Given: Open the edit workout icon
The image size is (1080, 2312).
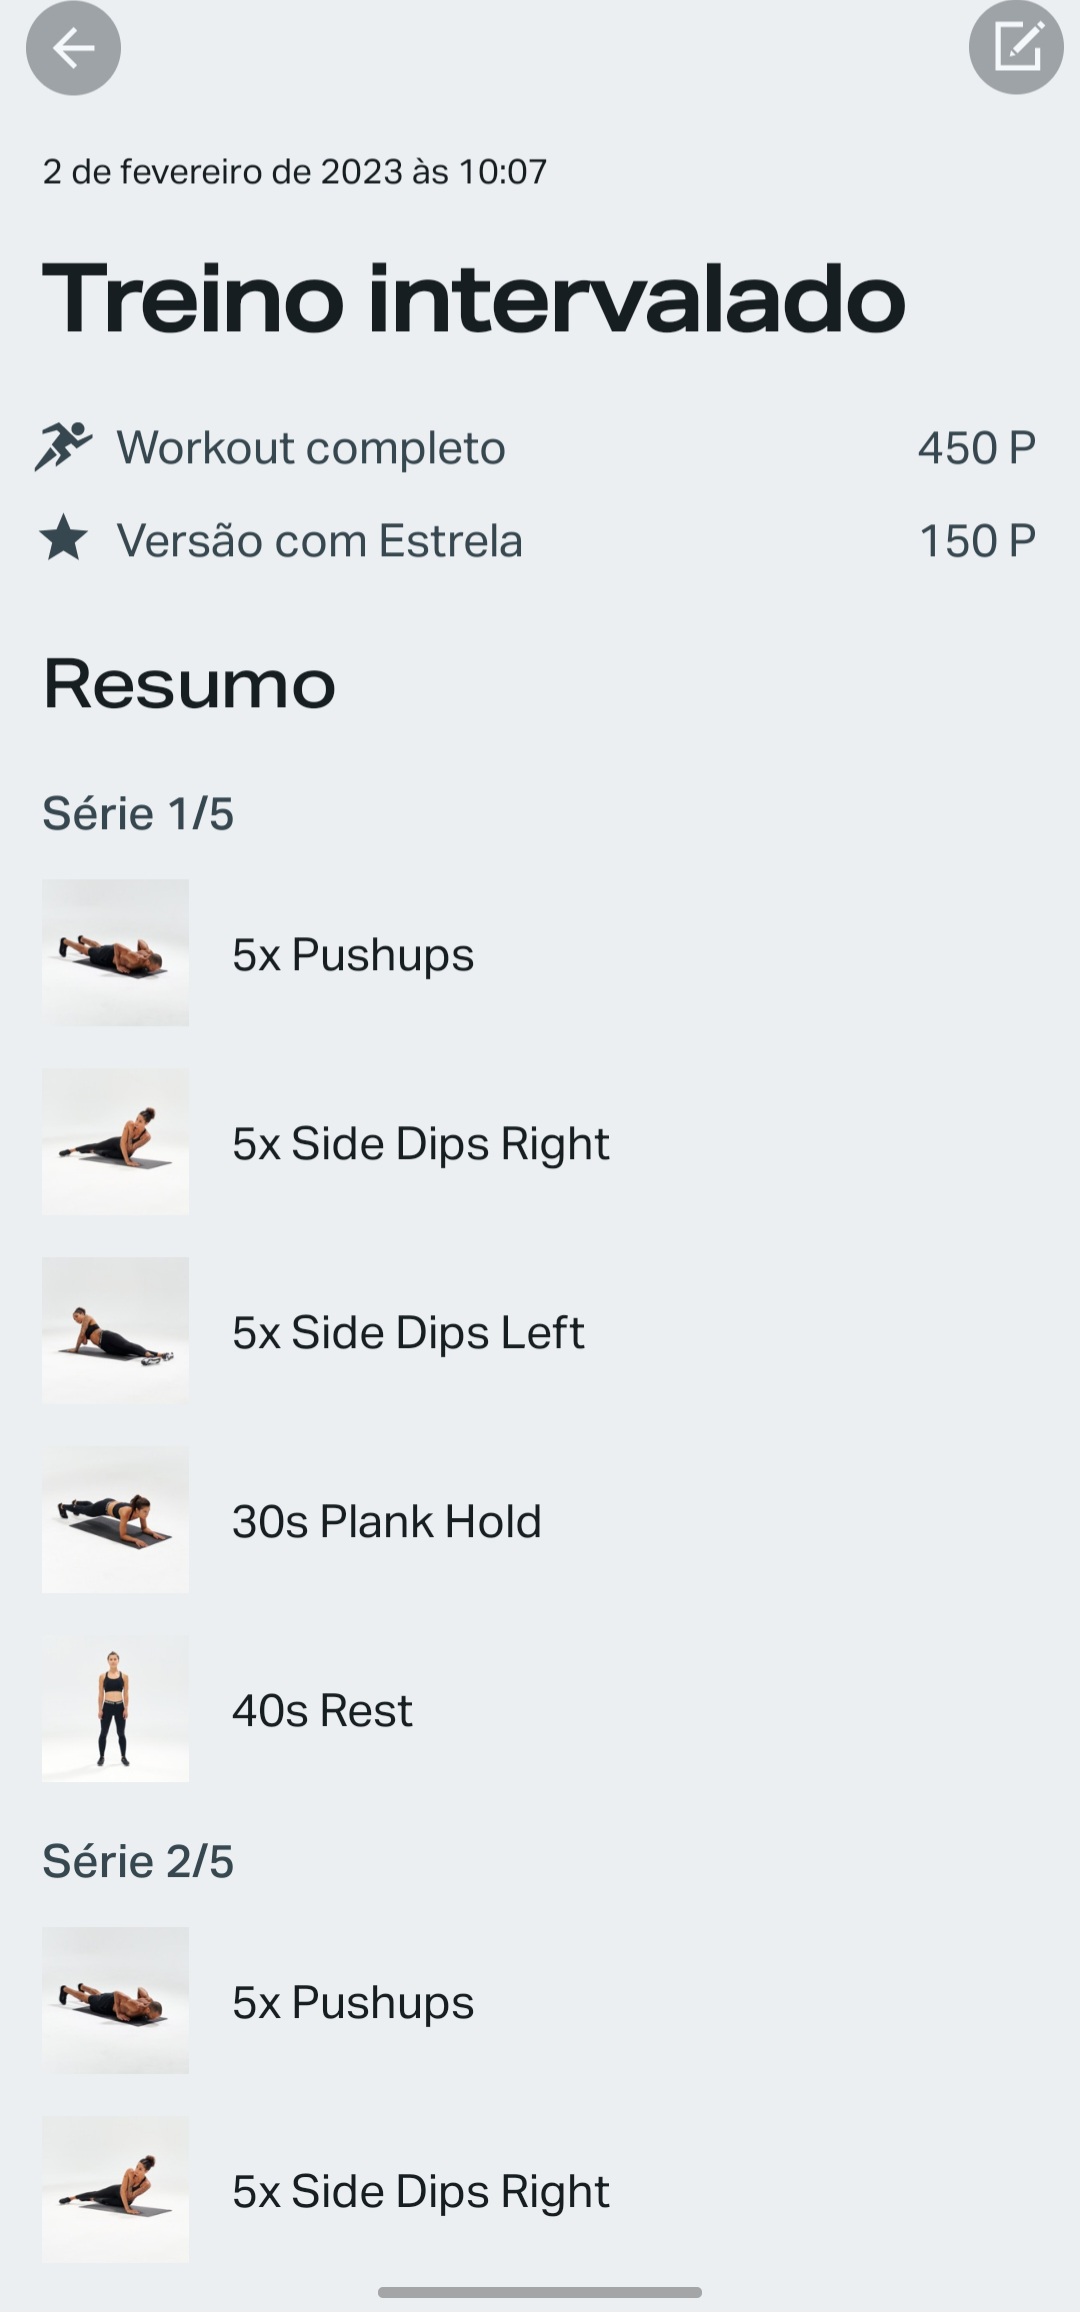Looking at the screenshot, I should coord(1016,48).
